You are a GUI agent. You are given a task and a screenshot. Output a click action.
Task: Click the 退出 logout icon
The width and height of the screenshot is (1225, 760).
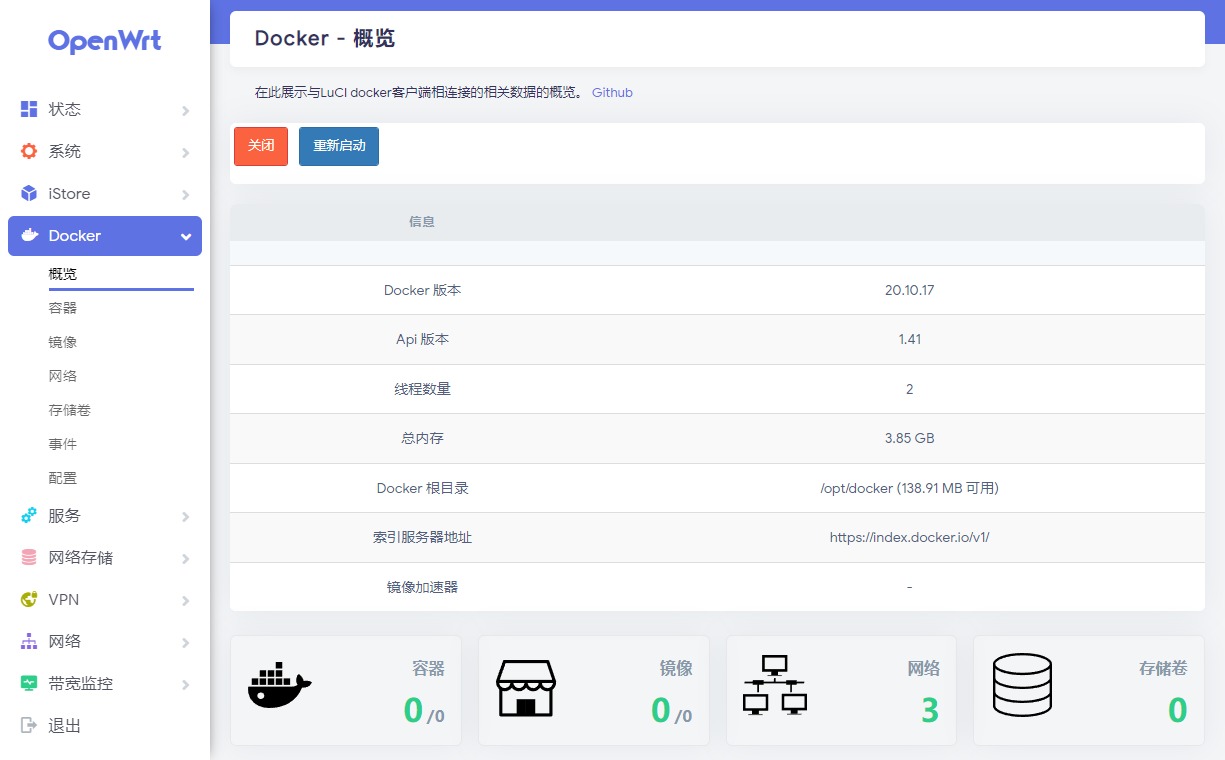click(27, 725)
